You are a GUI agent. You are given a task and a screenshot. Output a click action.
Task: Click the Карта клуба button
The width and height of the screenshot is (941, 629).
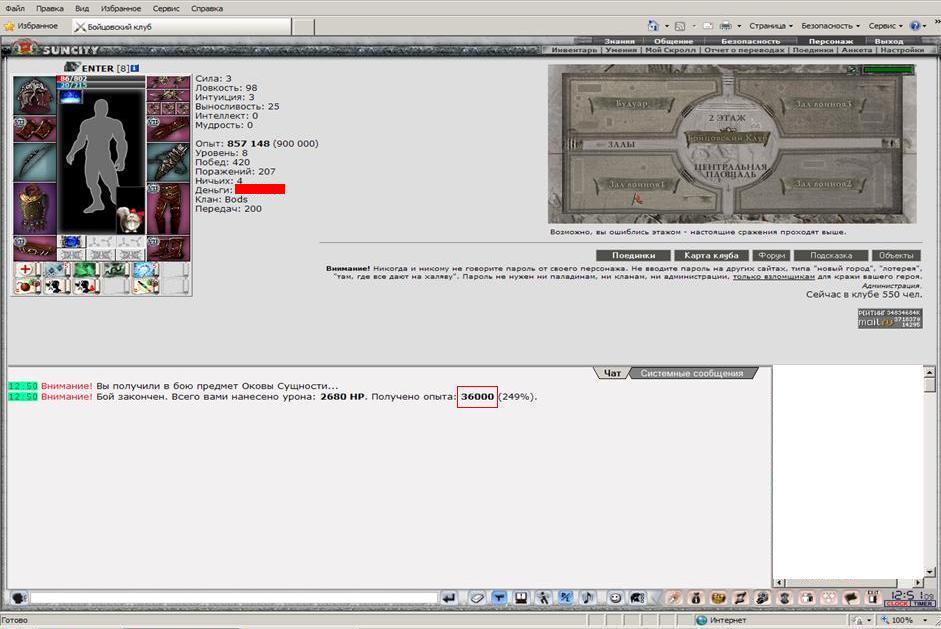[711, 255]
